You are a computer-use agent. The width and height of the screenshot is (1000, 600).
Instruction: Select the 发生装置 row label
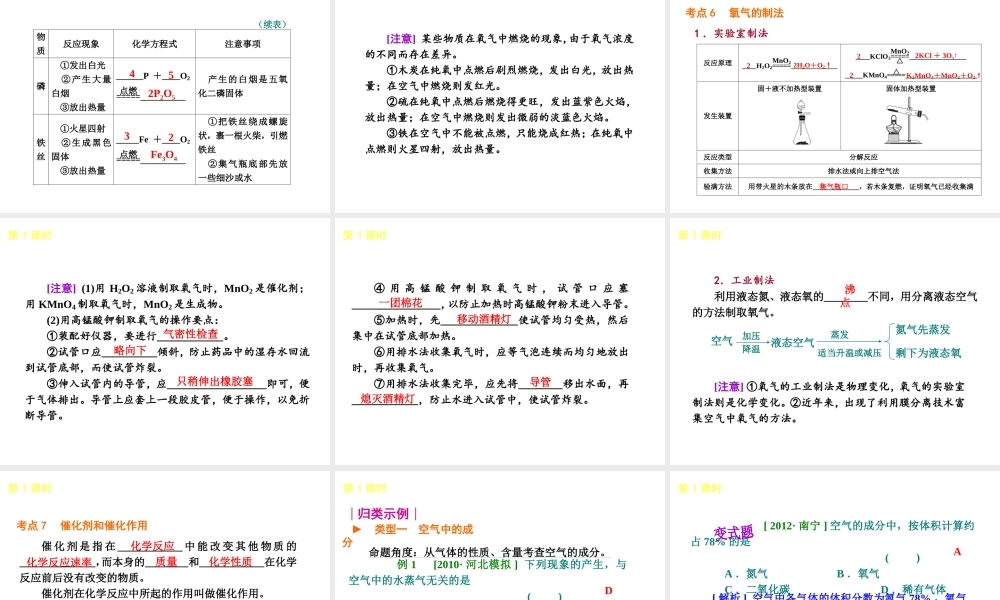pos(717,116)
